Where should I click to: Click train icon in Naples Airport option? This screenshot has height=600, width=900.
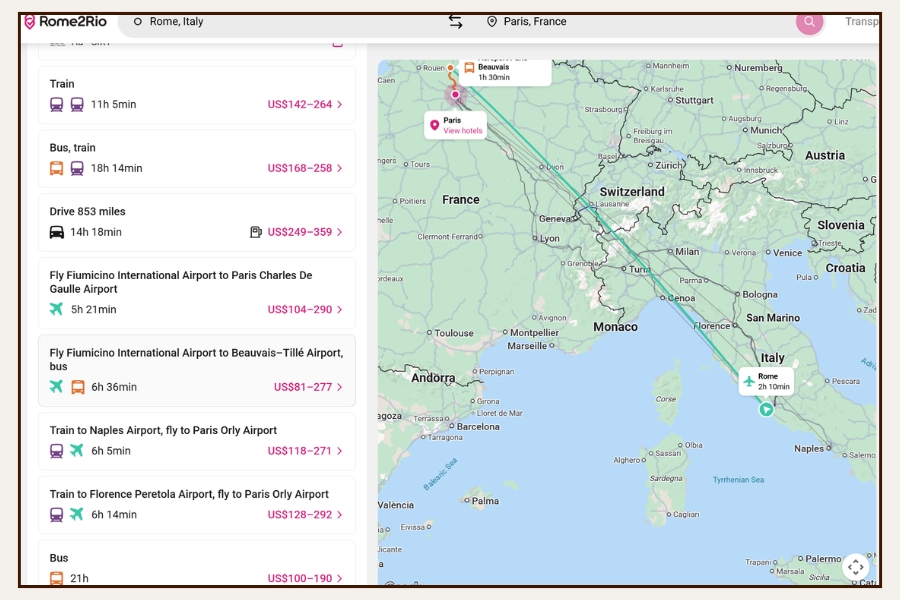[x=56, y=451]
